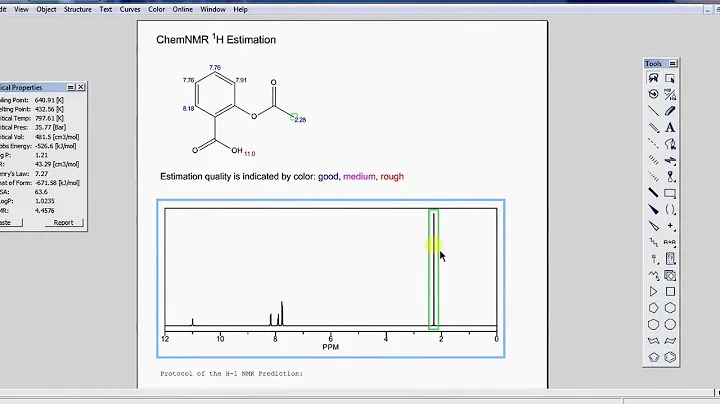
Task: Click the Paste button in properties panel
Action: click(x=9, y=223)
